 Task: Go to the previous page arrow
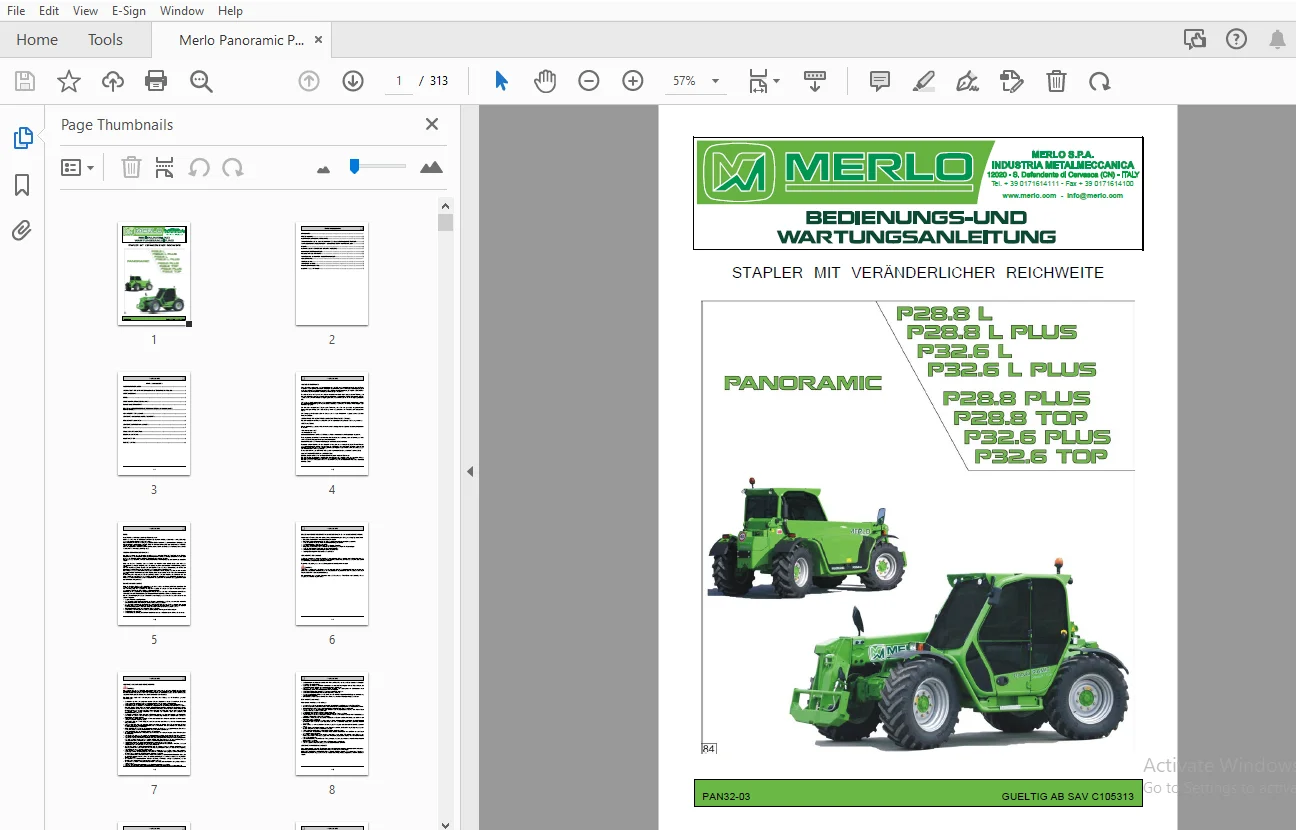click(309, 81)
